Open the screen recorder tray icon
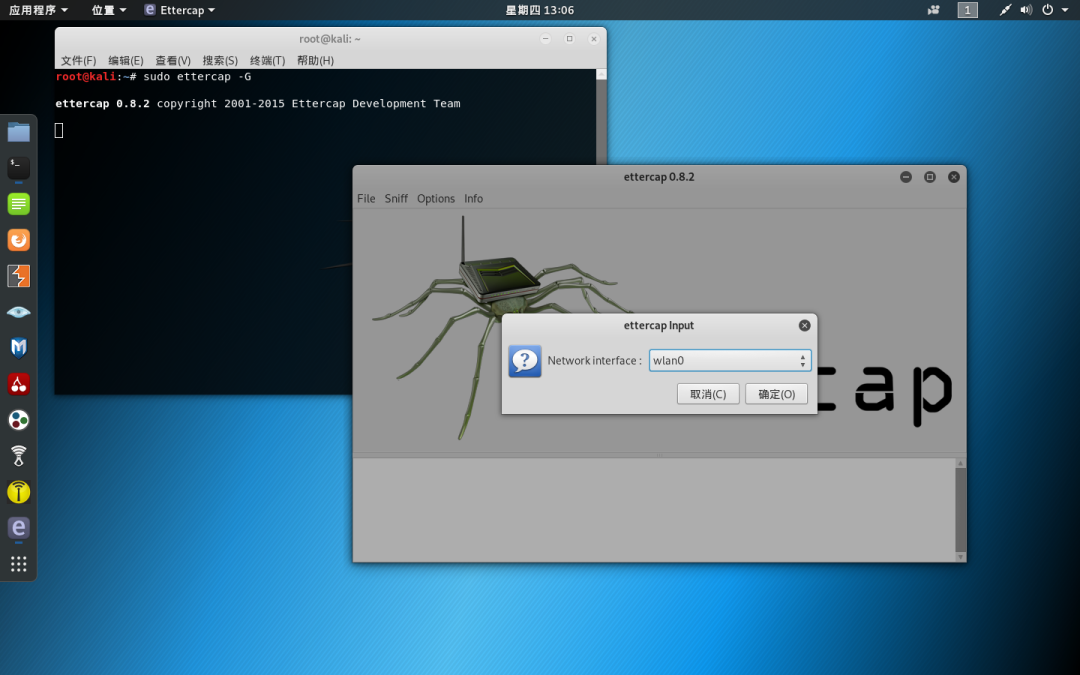Viewport: 1080px width, 675px height. (x=934, y=10)
